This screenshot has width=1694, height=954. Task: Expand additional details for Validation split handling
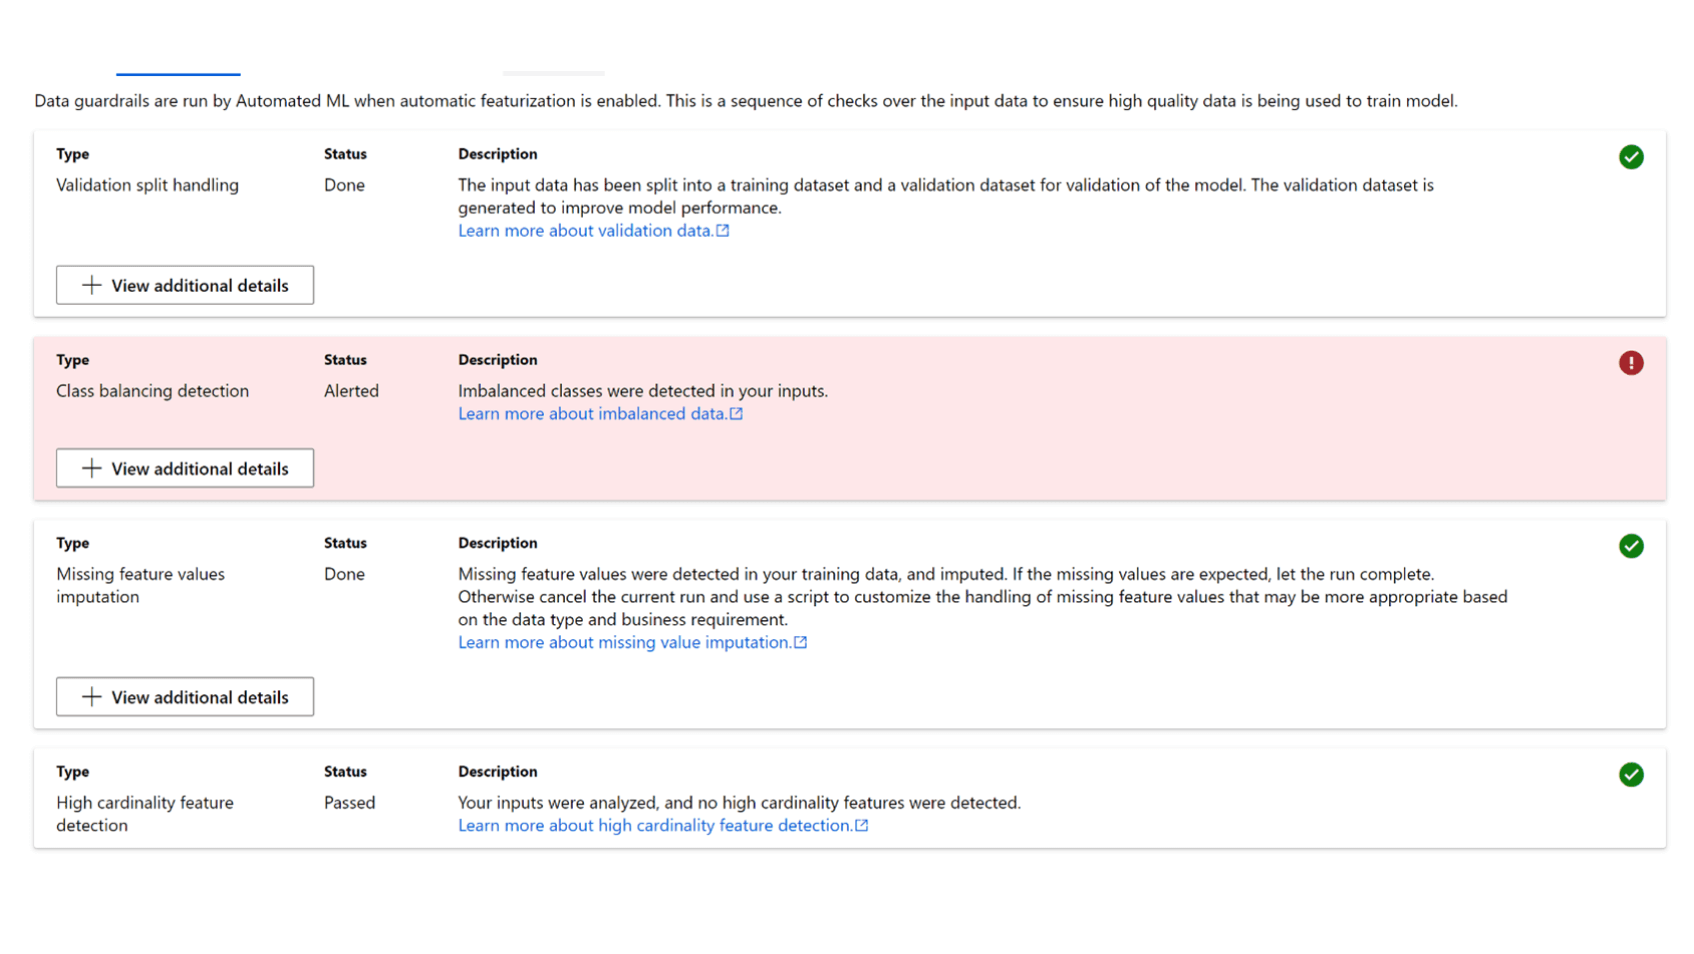pyautogui.click(x=185, y=285)
